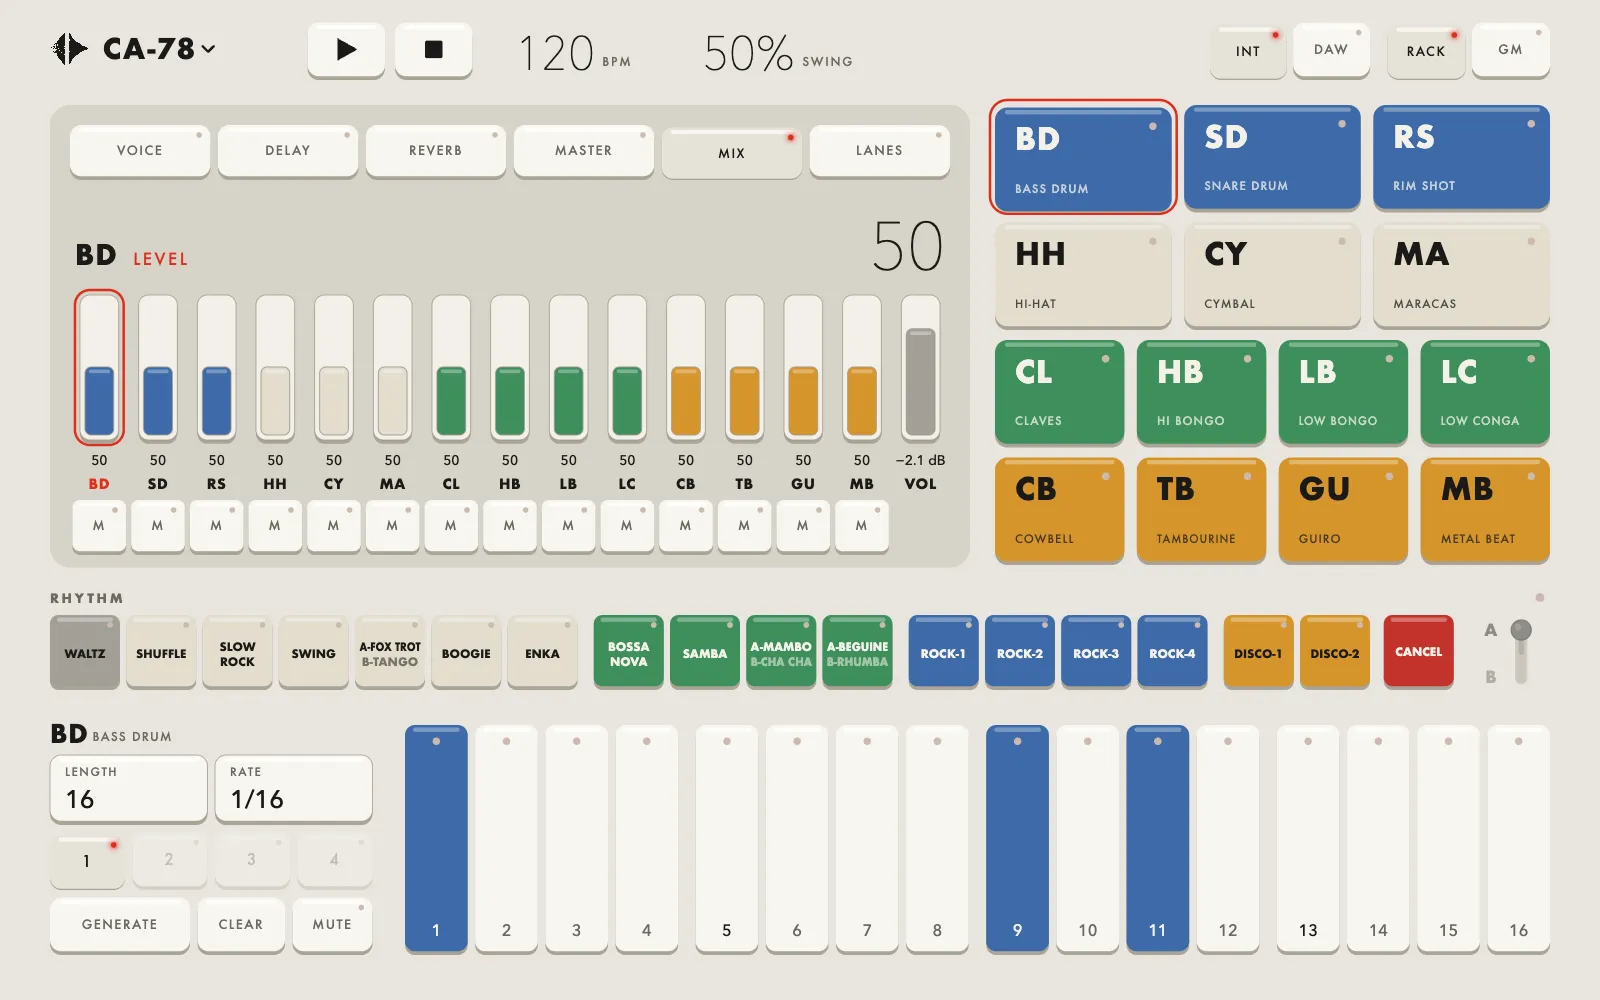Select the GU Guiro pad
This screenshot has height=1000, width=1600.
[x=1343, y=510]
